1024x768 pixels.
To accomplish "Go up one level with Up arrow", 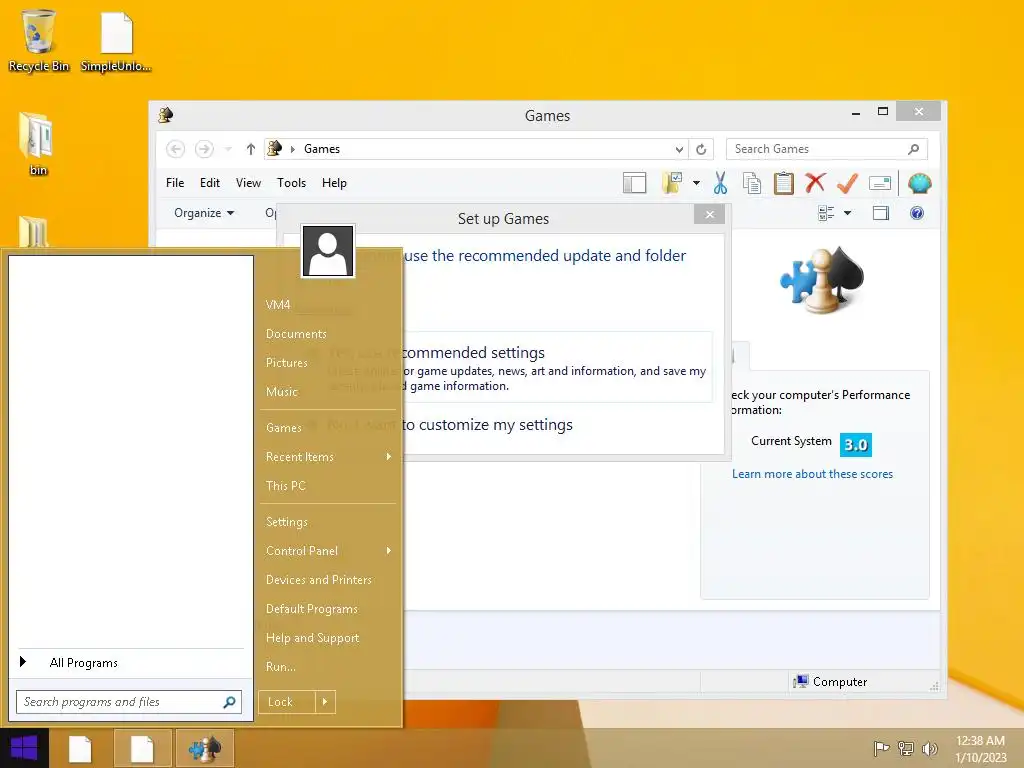I will (x=250, y=150).
